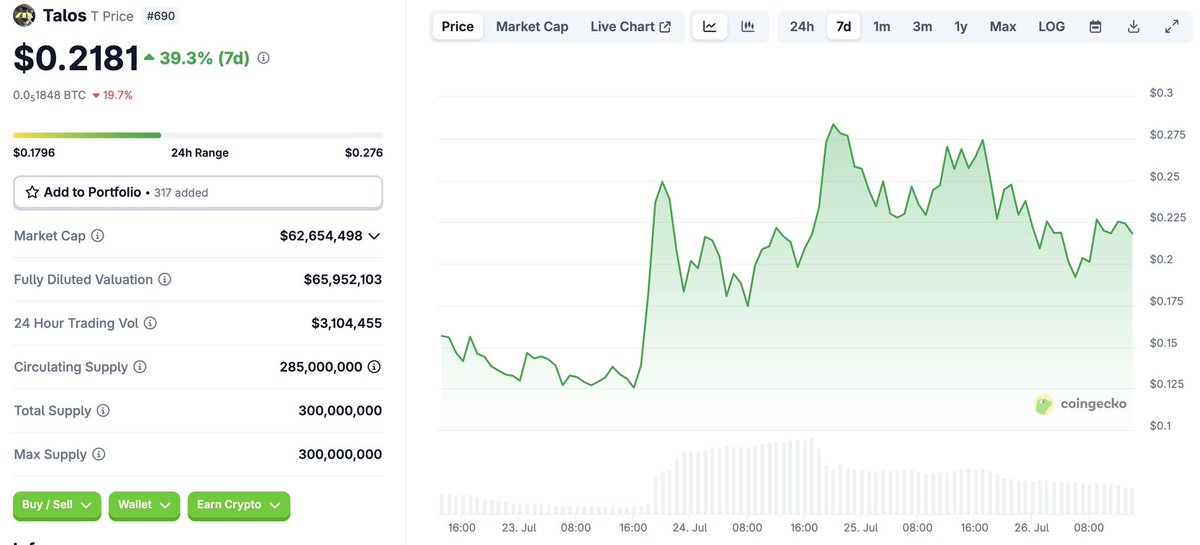Click the star icon in Add to Portfolio
Screen dimensions: 1200x545
tap(32, 192)
